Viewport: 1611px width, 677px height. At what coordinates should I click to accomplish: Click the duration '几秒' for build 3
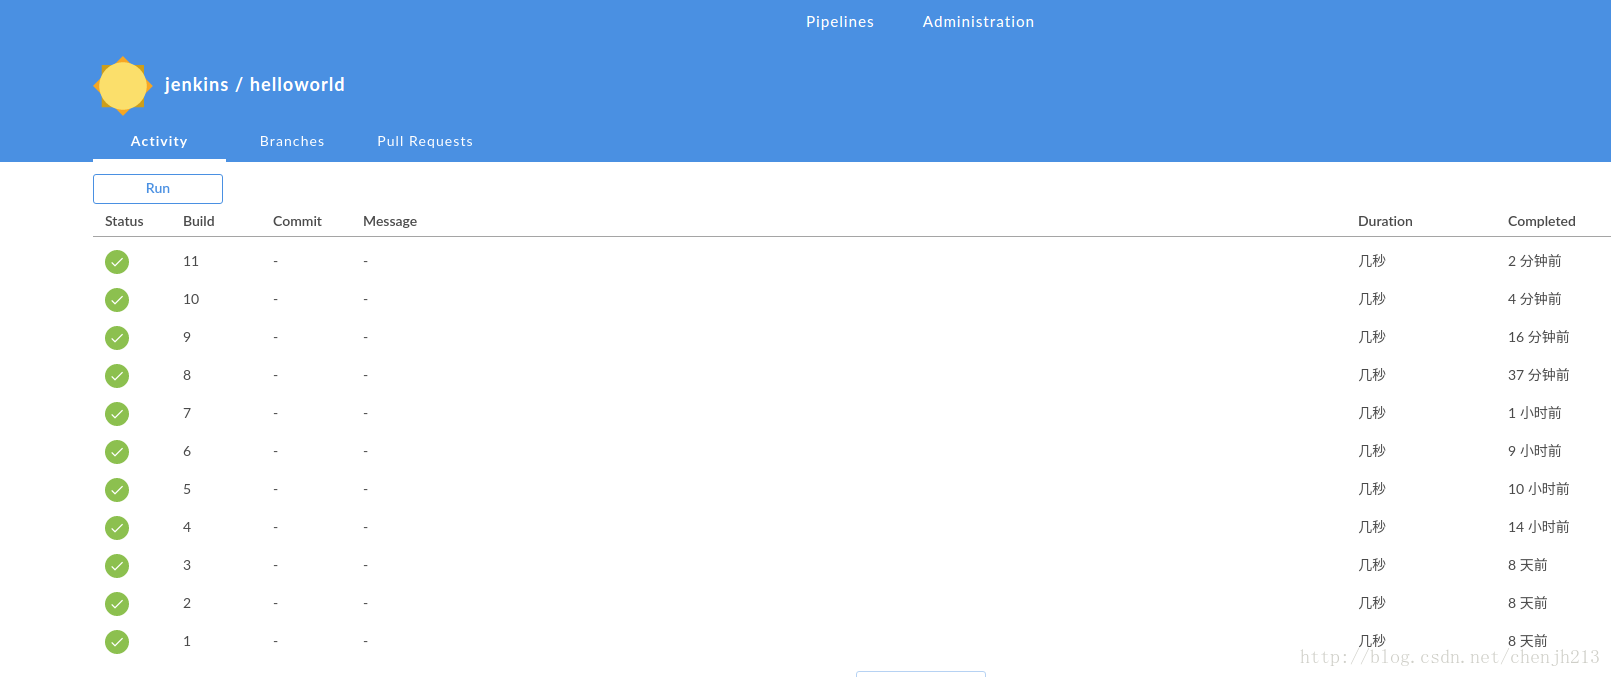[1372, 565]
